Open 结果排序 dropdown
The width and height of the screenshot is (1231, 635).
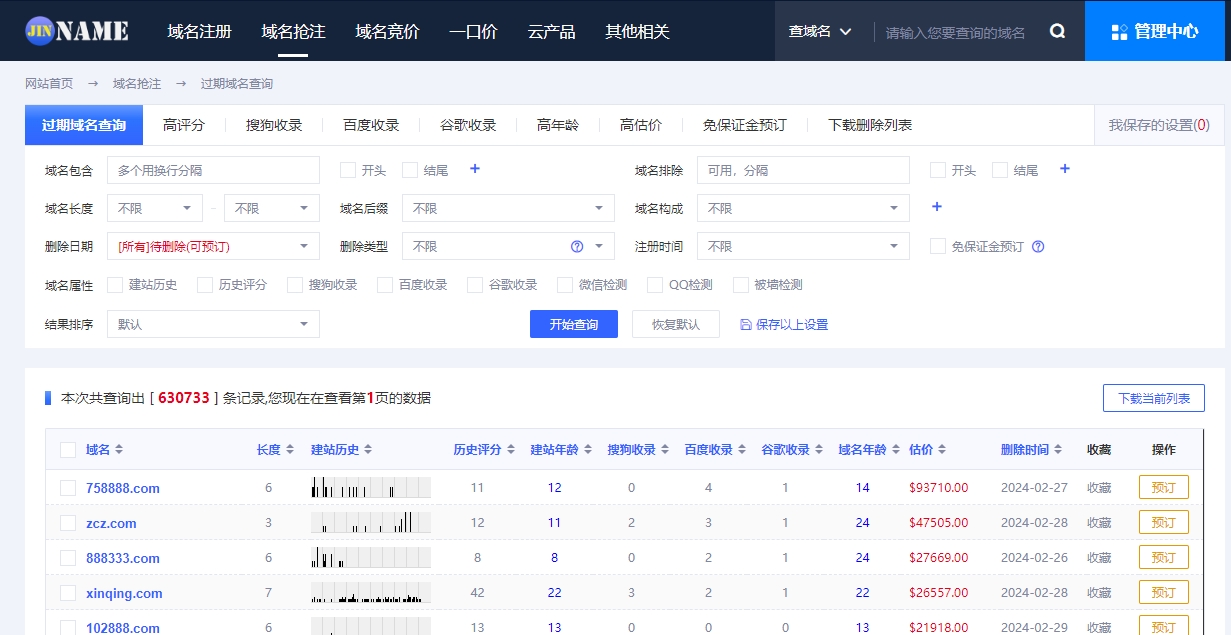213,324
